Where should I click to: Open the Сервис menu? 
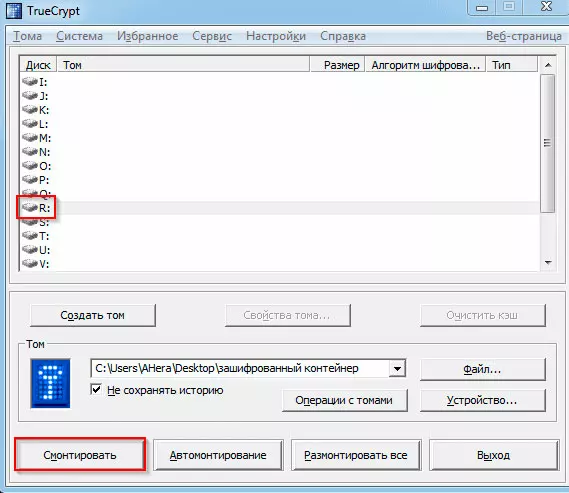[x=212, y=36]
